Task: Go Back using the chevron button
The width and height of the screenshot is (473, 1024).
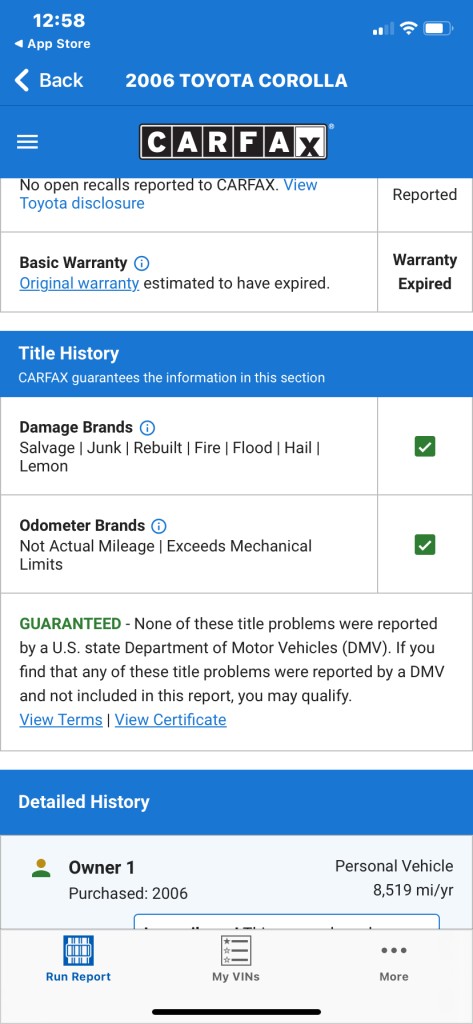Action: [49, 80]
